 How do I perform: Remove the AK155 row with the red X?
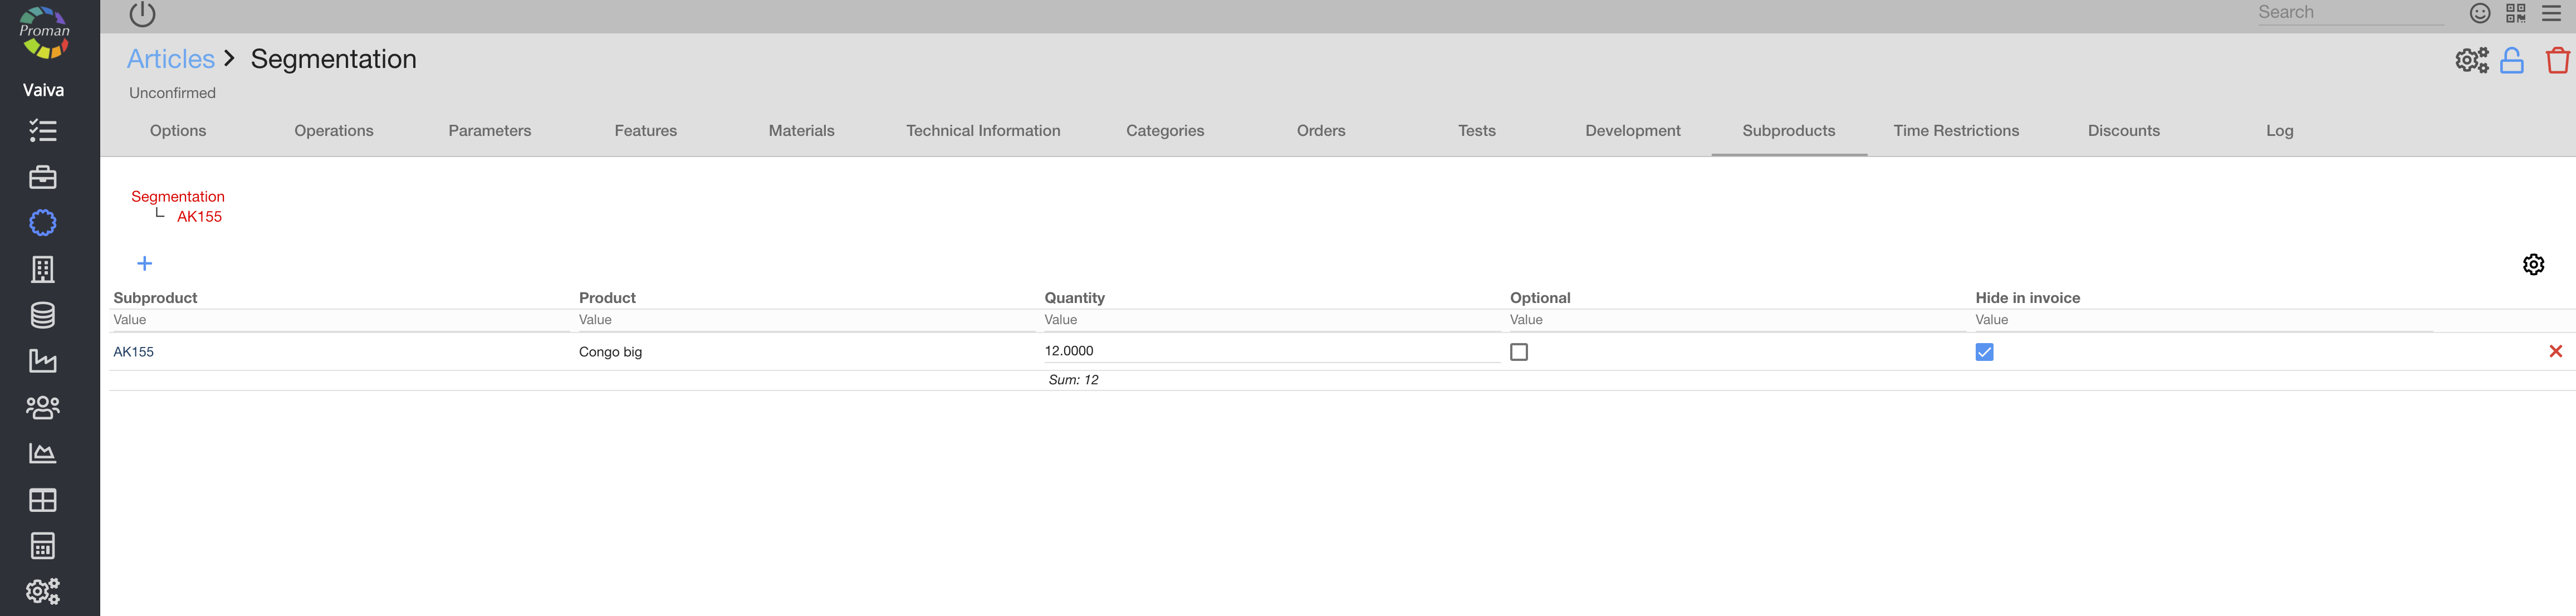tap(2555, 351)
